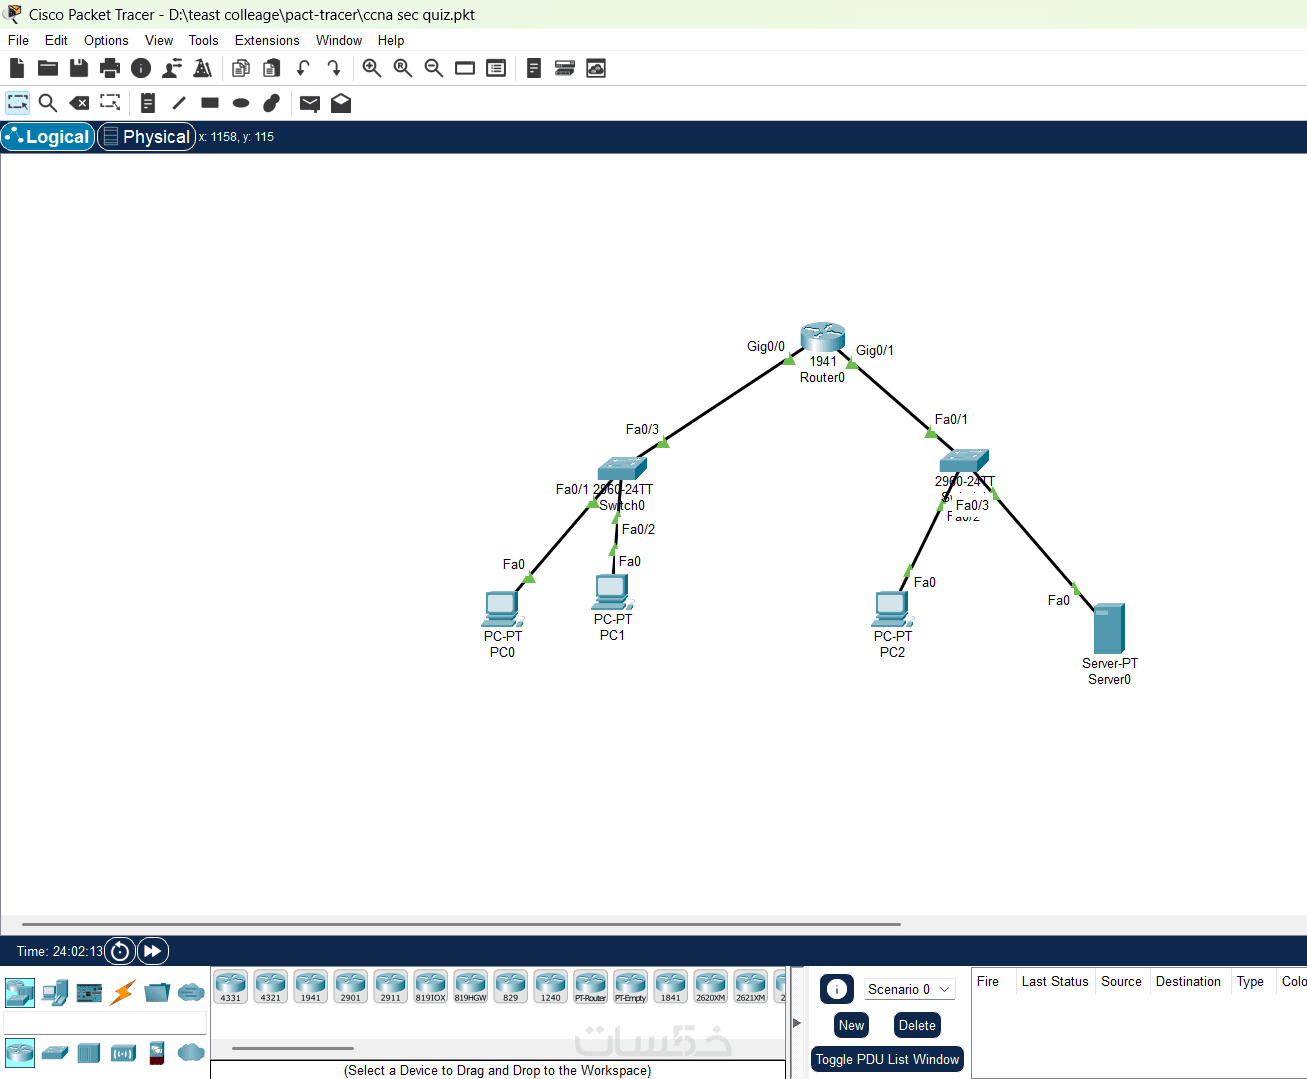Click the Paste icon in toolbar
This screenshot has width=1307, height=1079.
coord(272,68)
